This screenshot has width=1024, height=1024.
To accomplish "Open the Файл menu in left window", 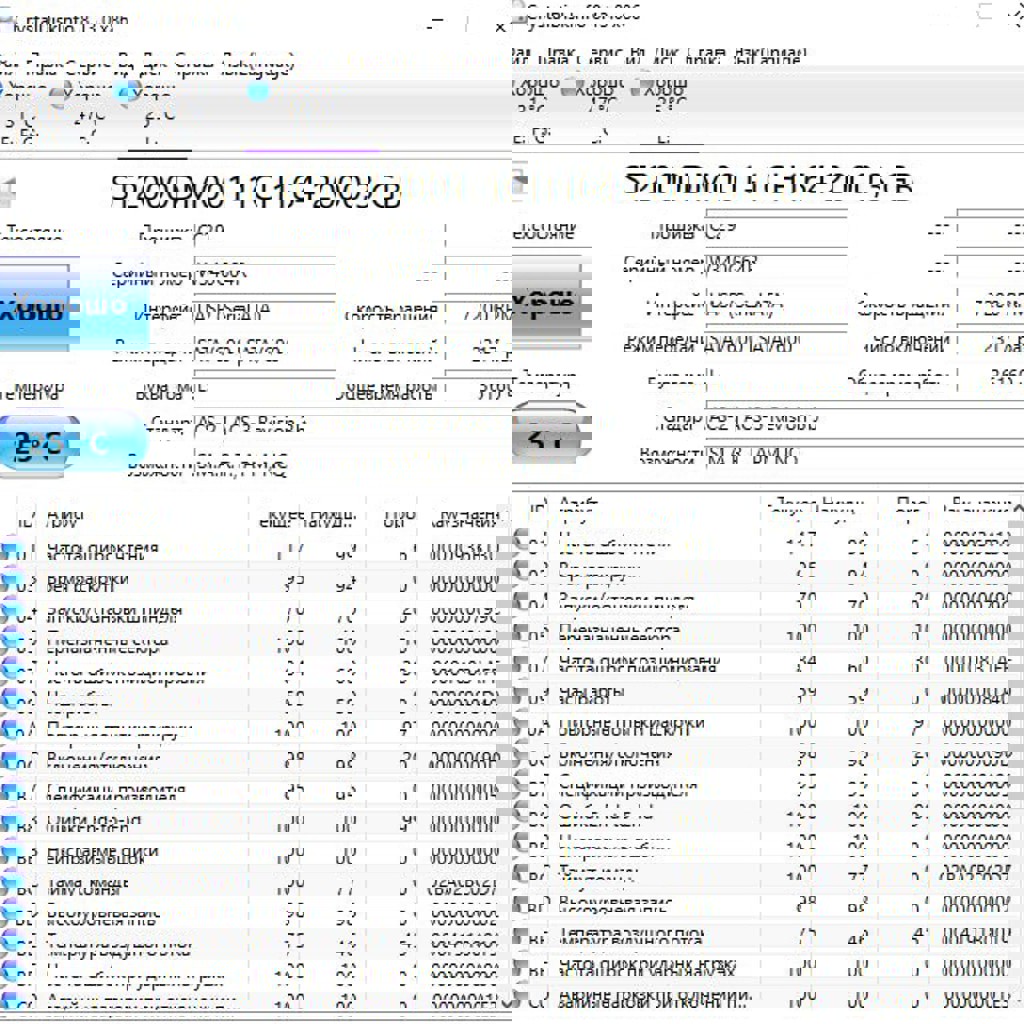I will click(x=8, y=62).
